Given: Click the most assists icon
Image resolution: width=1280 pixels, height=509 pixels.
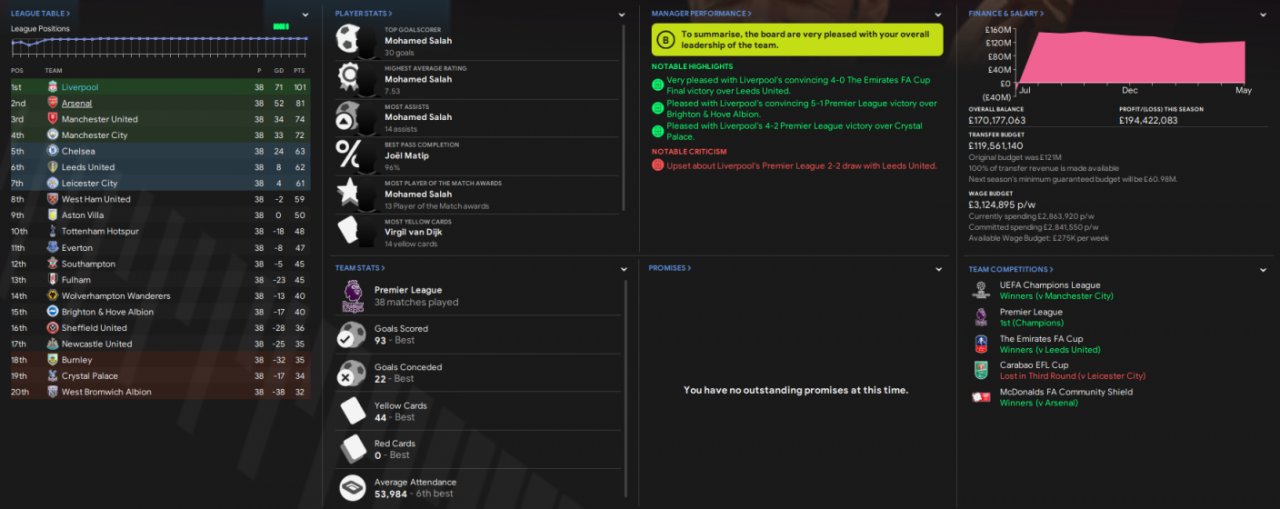Looking at the screenshot, I should coord(349,117).
